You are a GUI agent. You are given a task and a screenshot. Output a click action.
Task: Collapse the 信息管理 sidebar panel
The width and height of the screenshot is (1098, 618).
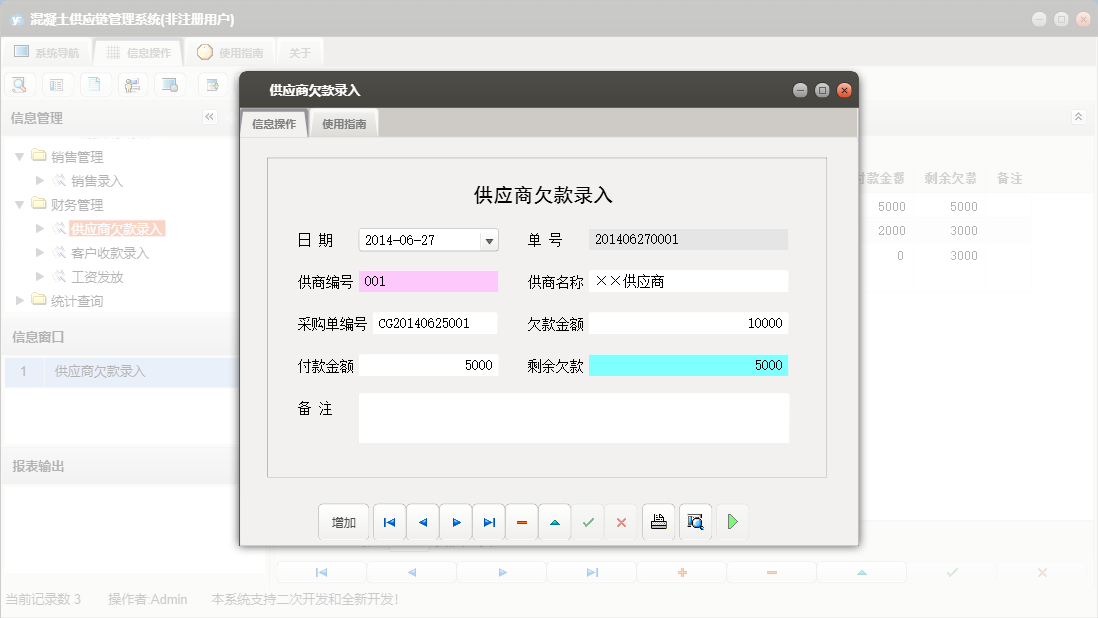click(x=210, y=117)
